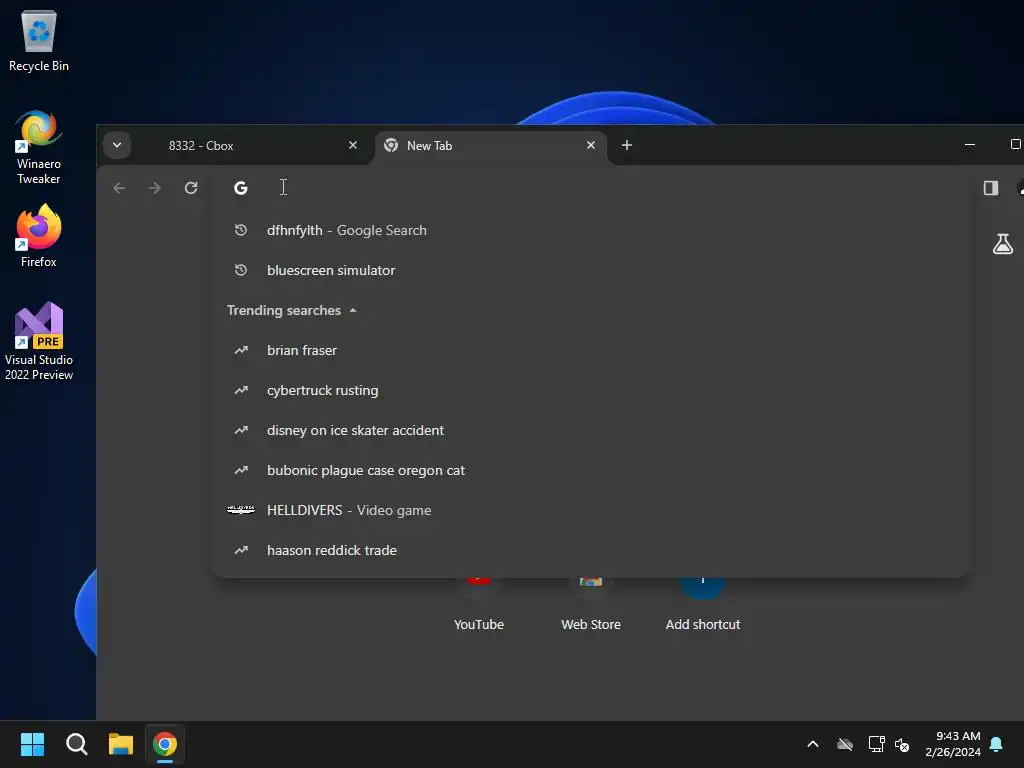Choose haason reddick trade suggestion
Image resolution: width=1024 pixels, height=768 pixels.
pyautogui.click(x=591, y=551)
